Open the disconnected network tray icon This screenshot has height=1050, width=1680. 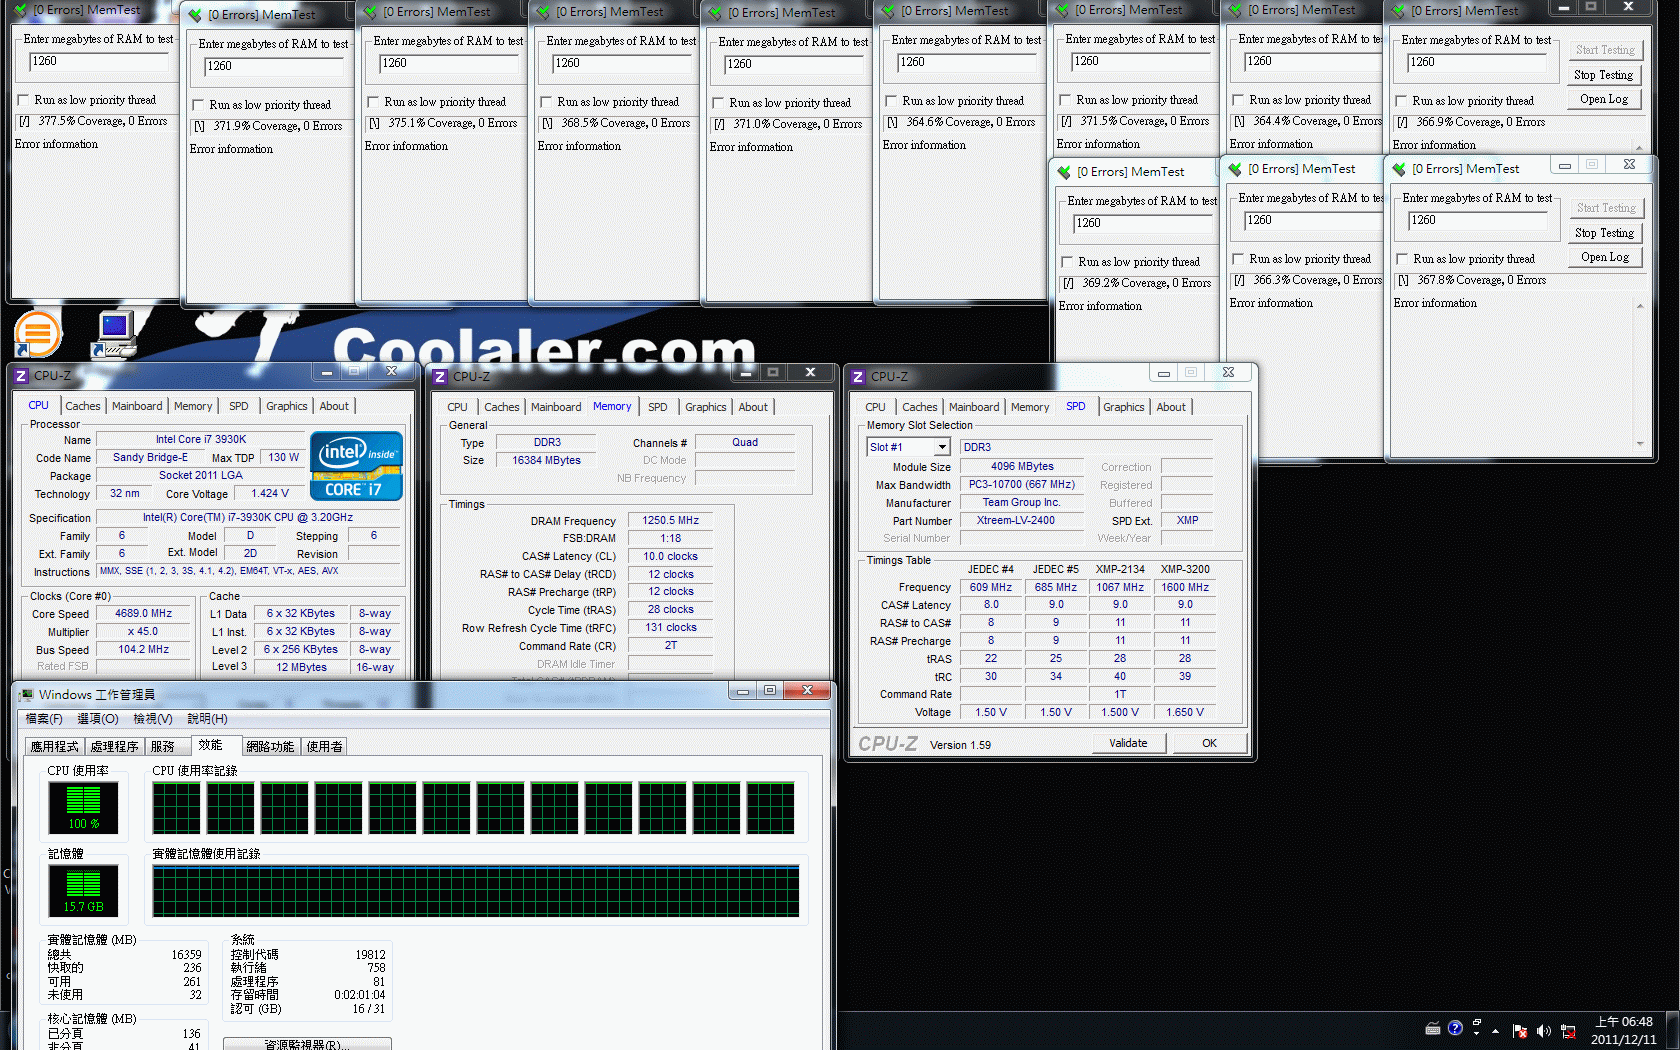coord(1568,1031)
